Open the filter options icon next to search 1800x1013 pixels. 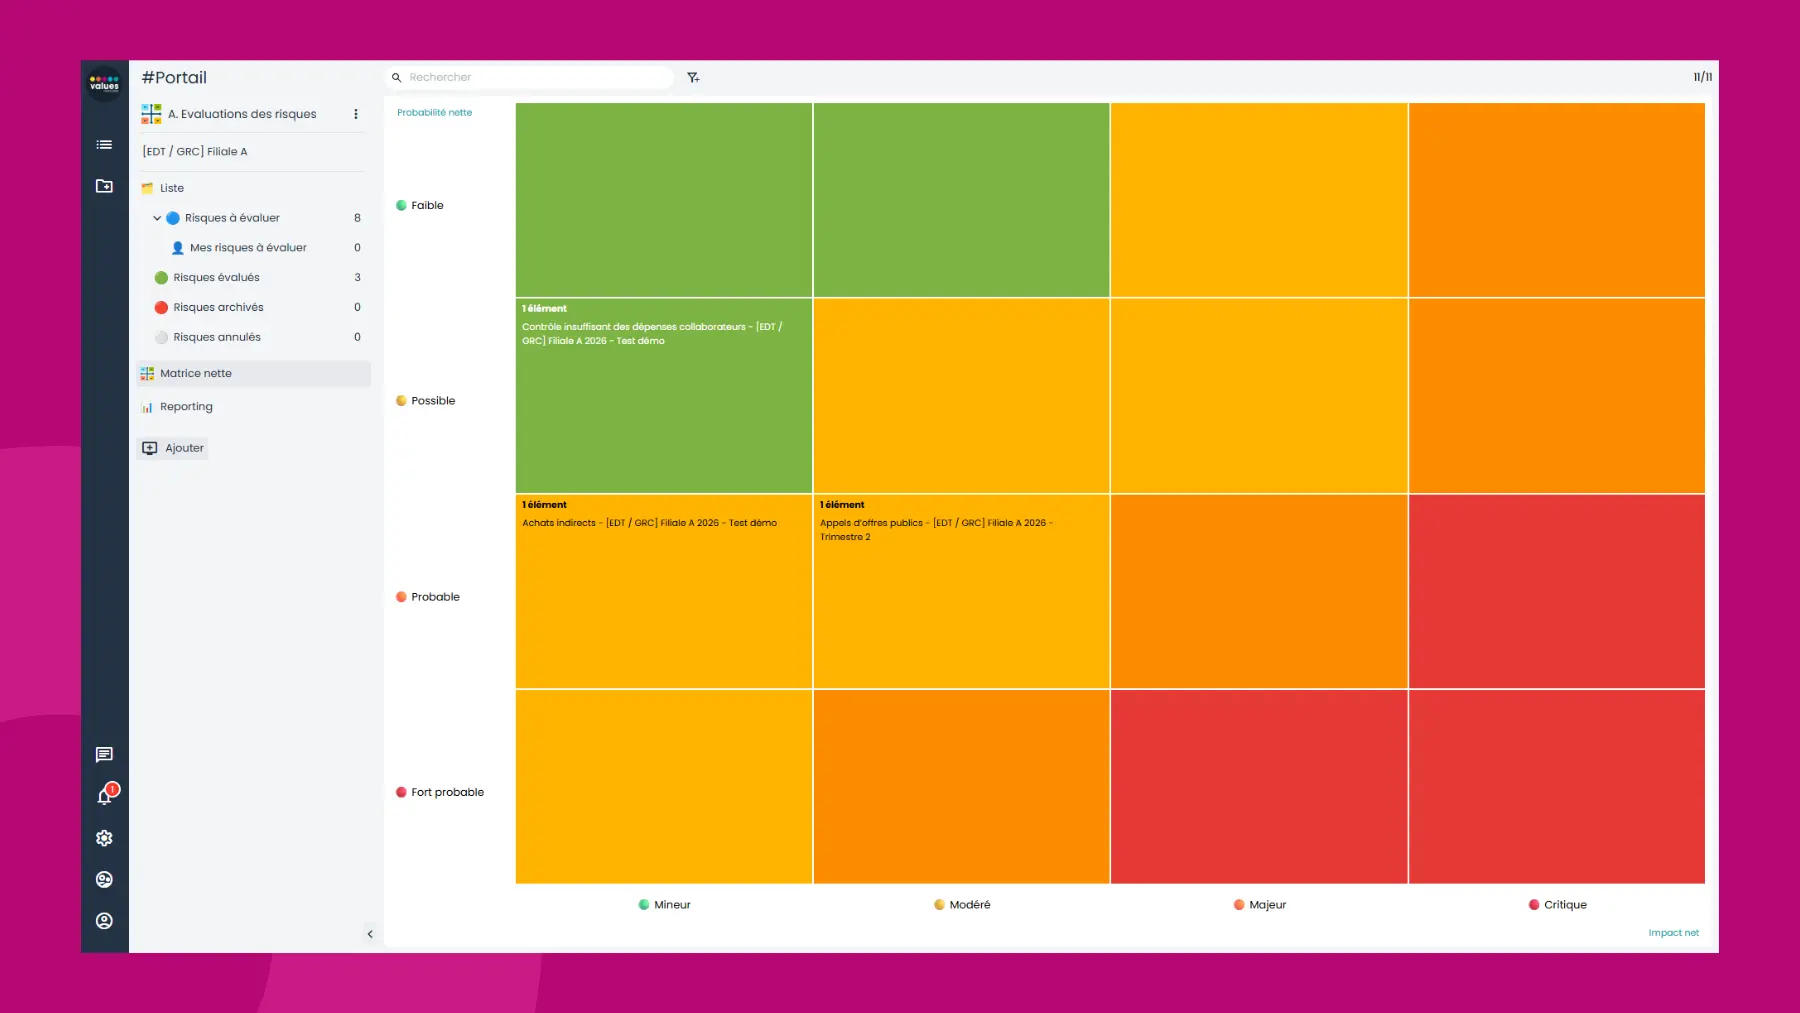[693, 77]
